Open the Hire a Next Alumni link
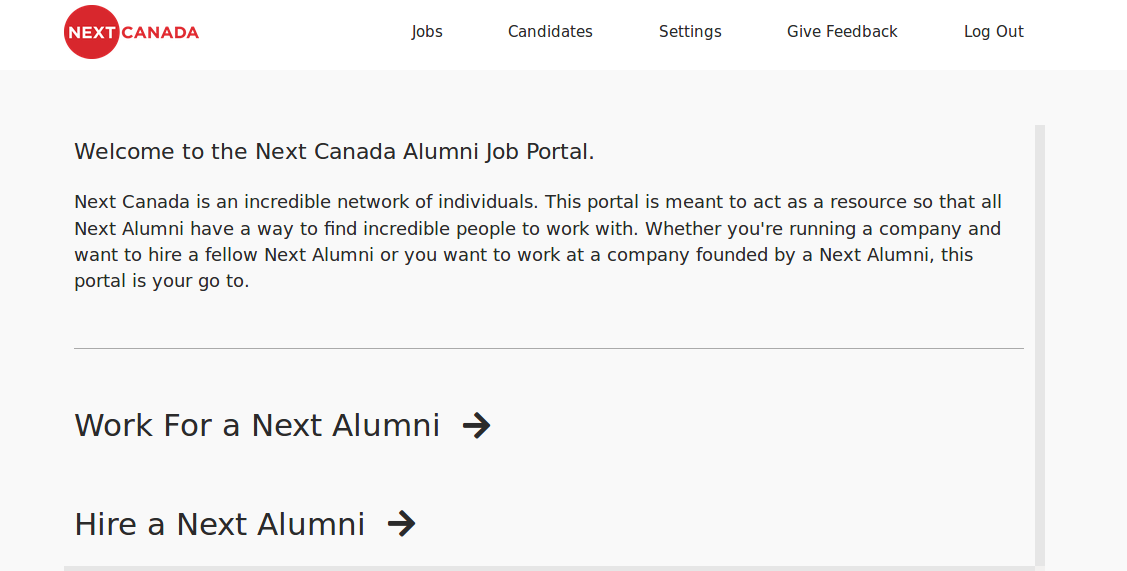1127x571 pixels. click(x=220, y=524)
